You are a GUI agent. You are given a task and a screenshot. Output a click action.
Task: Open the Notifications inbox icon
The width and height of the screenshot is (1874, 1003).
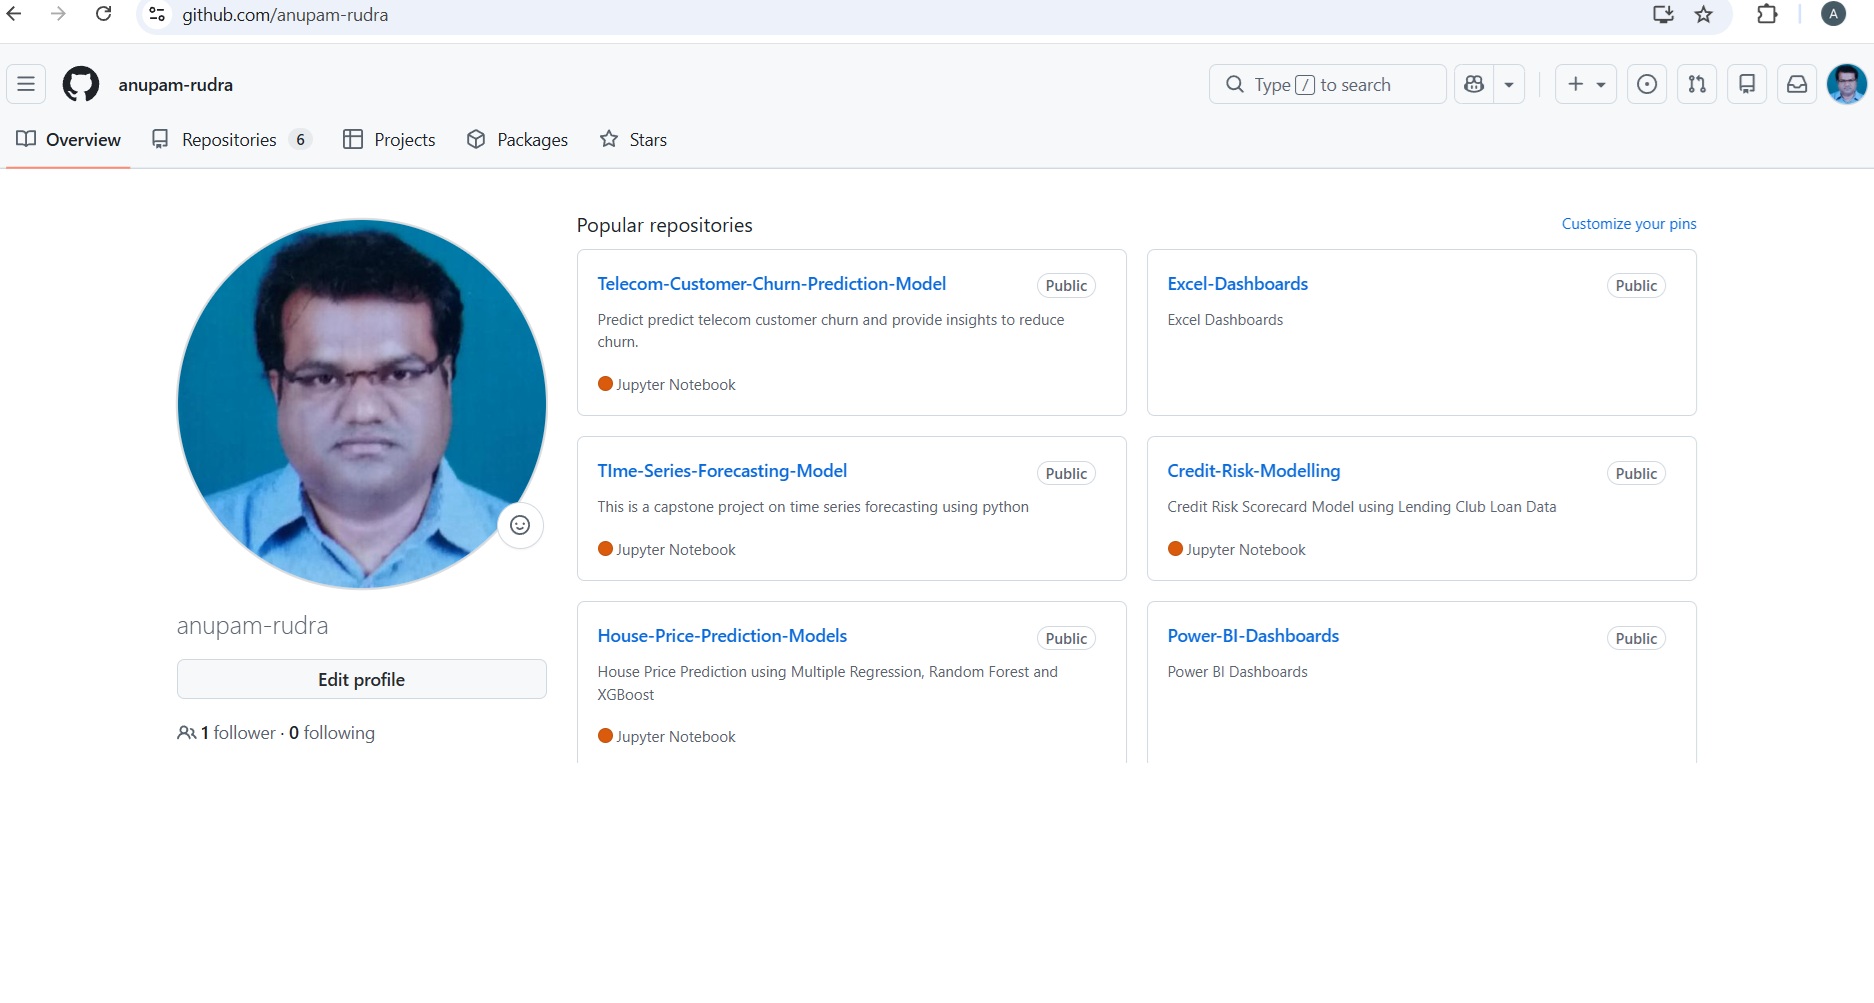(x=1797, y=85)
